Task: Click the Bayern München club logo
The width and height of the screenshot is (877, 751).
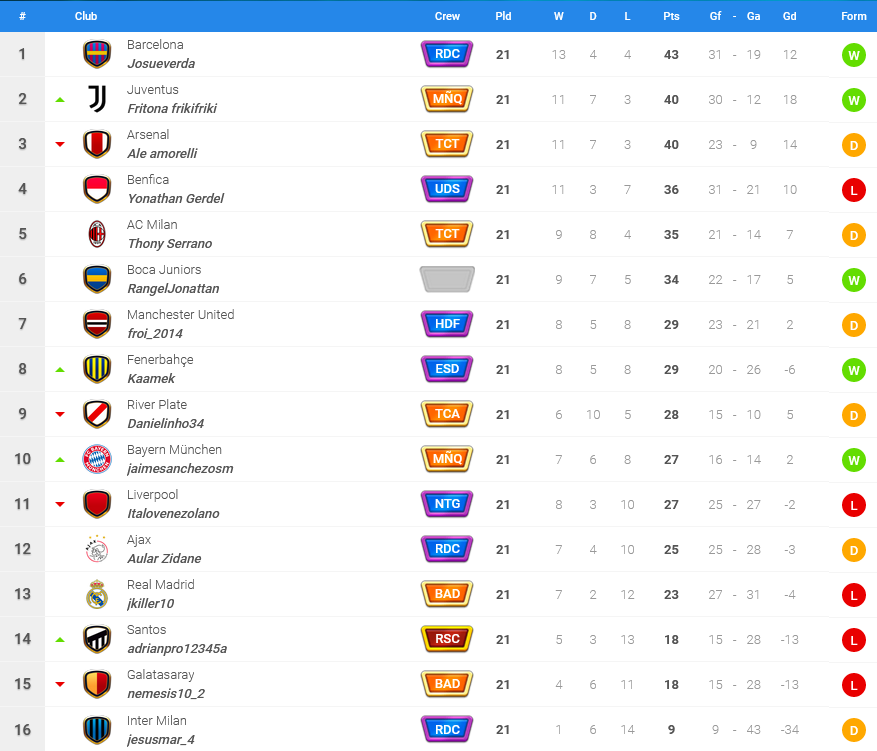Action: point(97,459)
